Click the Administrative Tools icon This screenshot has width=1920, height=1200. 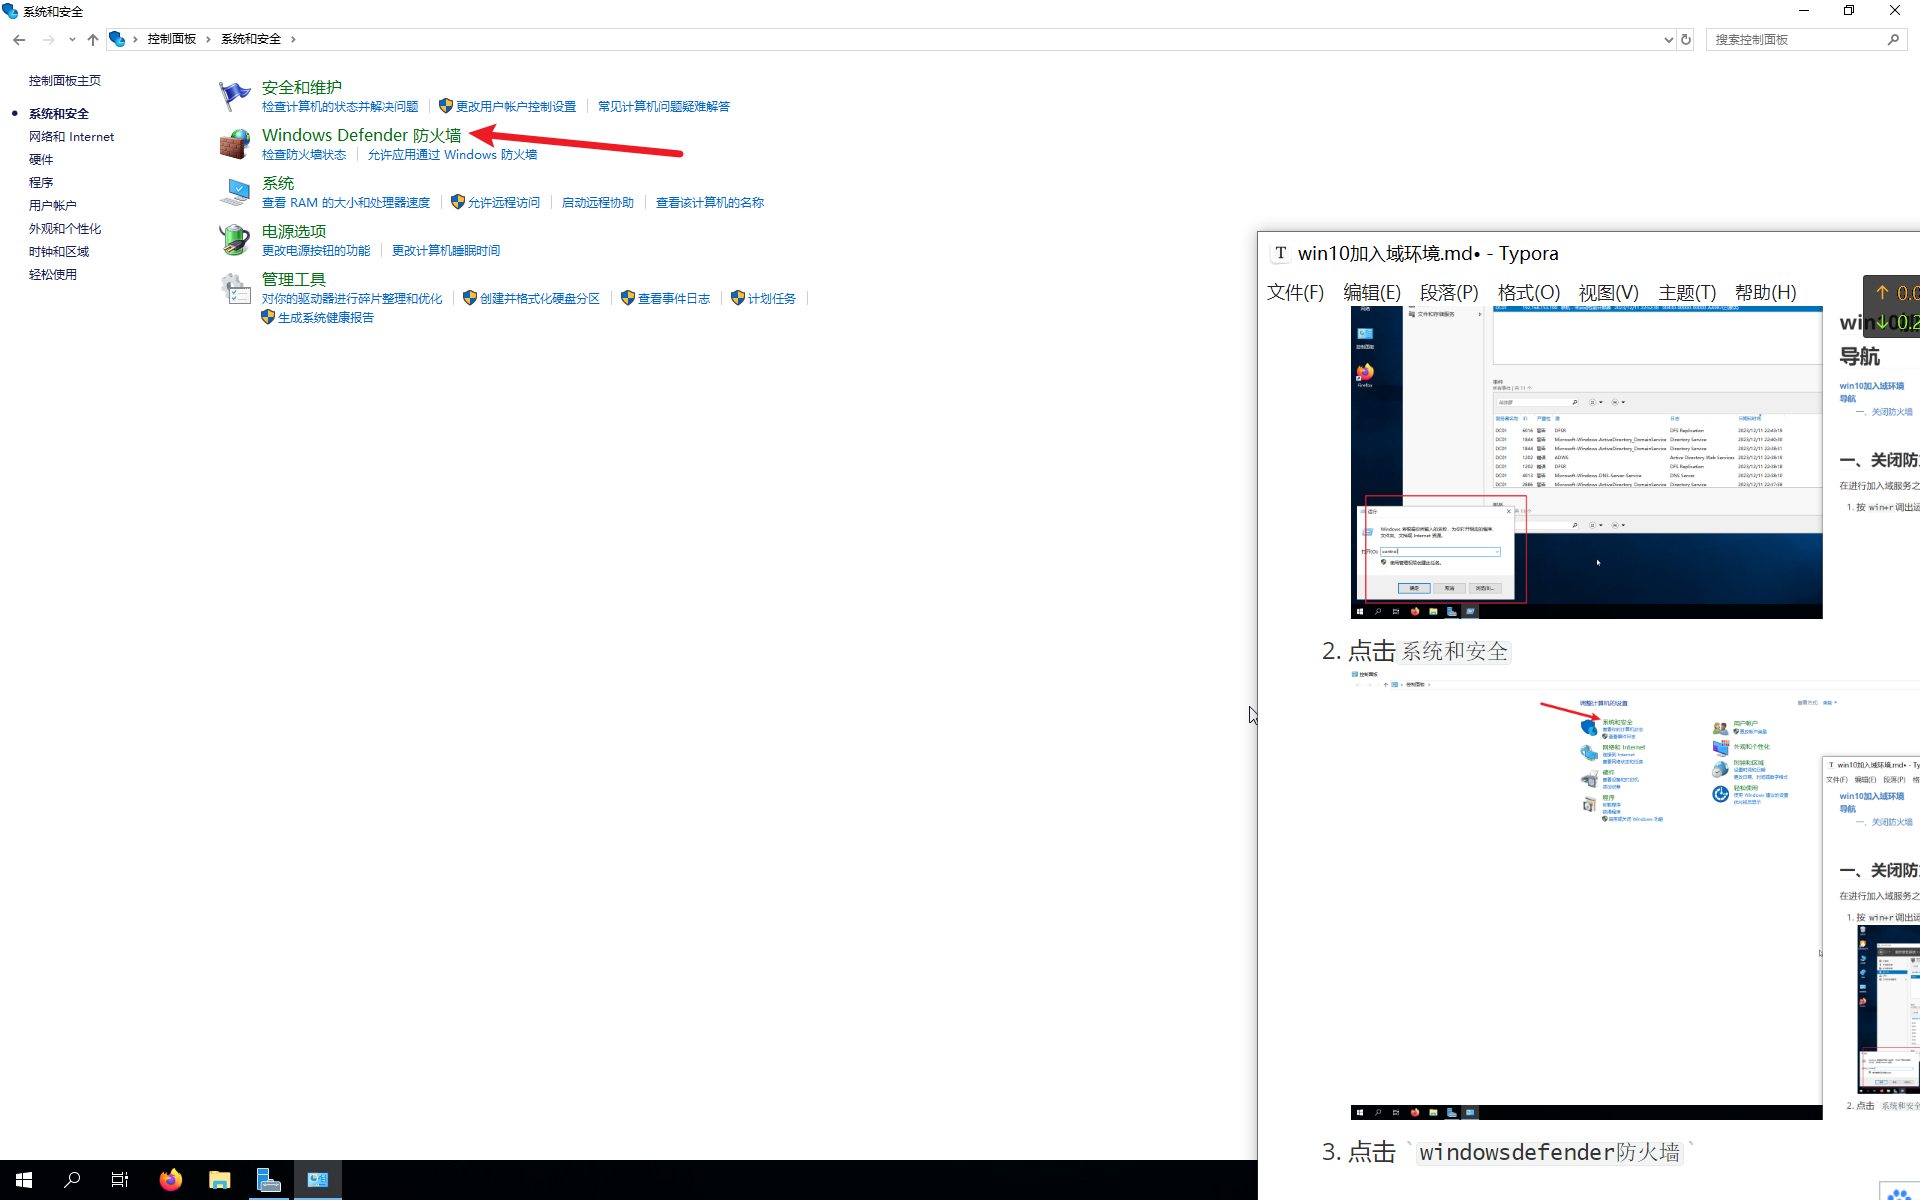234,288
